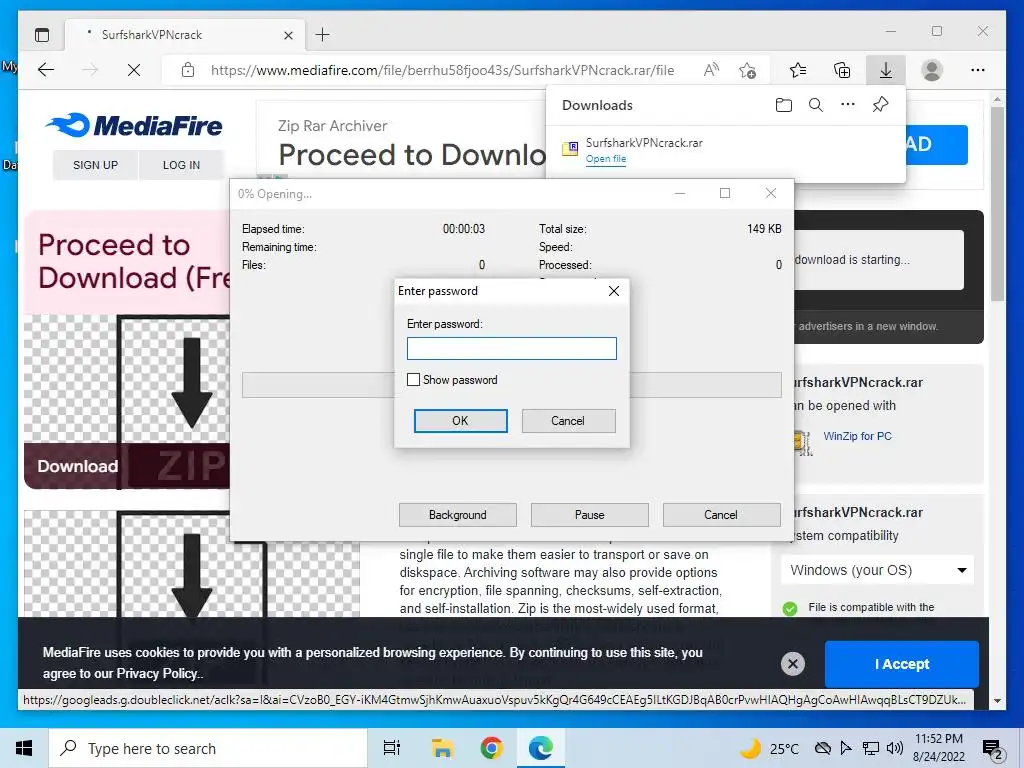
Task: Close the SurfsharkVPNcrack tab
Action: click(288, 35)
